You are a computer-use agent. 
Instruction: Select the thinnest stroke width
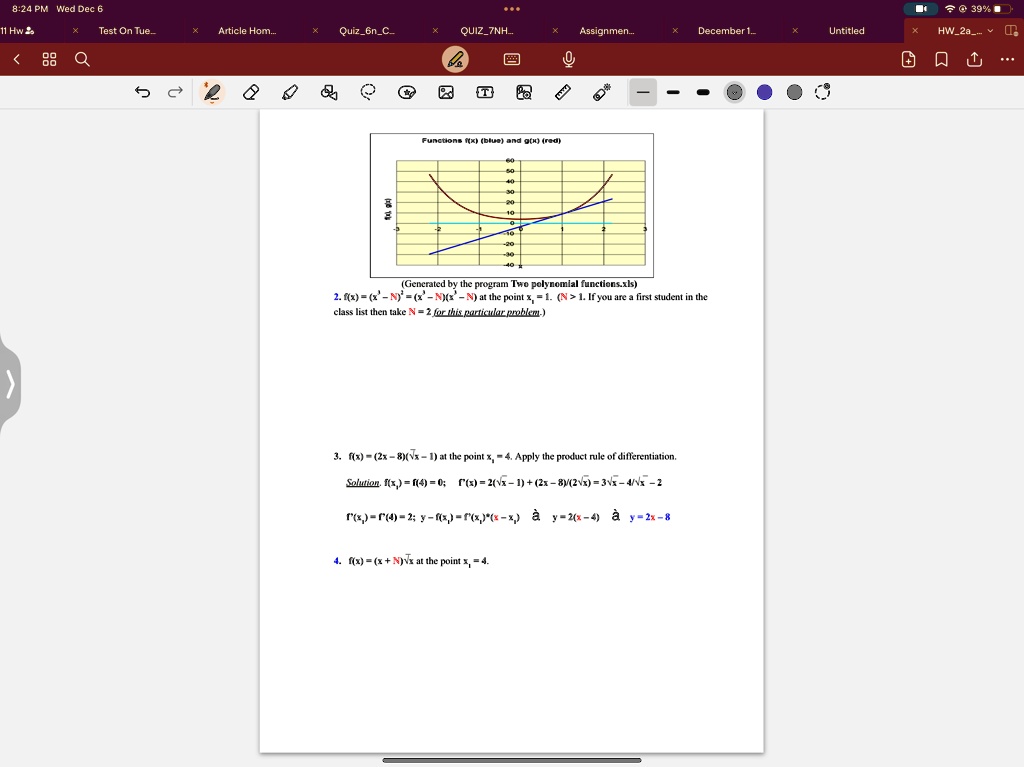pos(643,93)
